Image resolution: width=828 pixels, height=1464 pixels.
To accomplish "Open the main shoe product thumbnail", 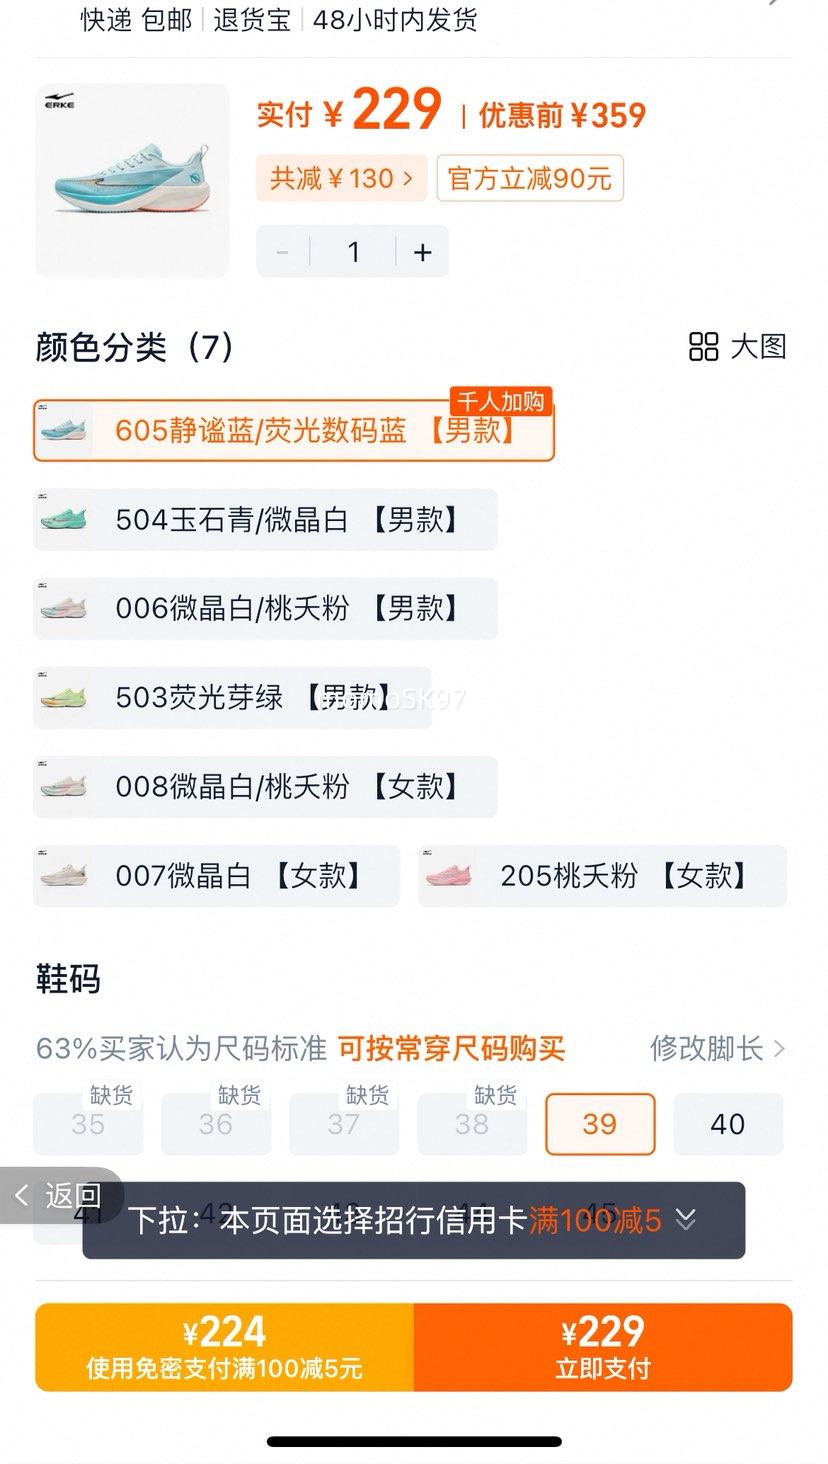I will point(132,180).
